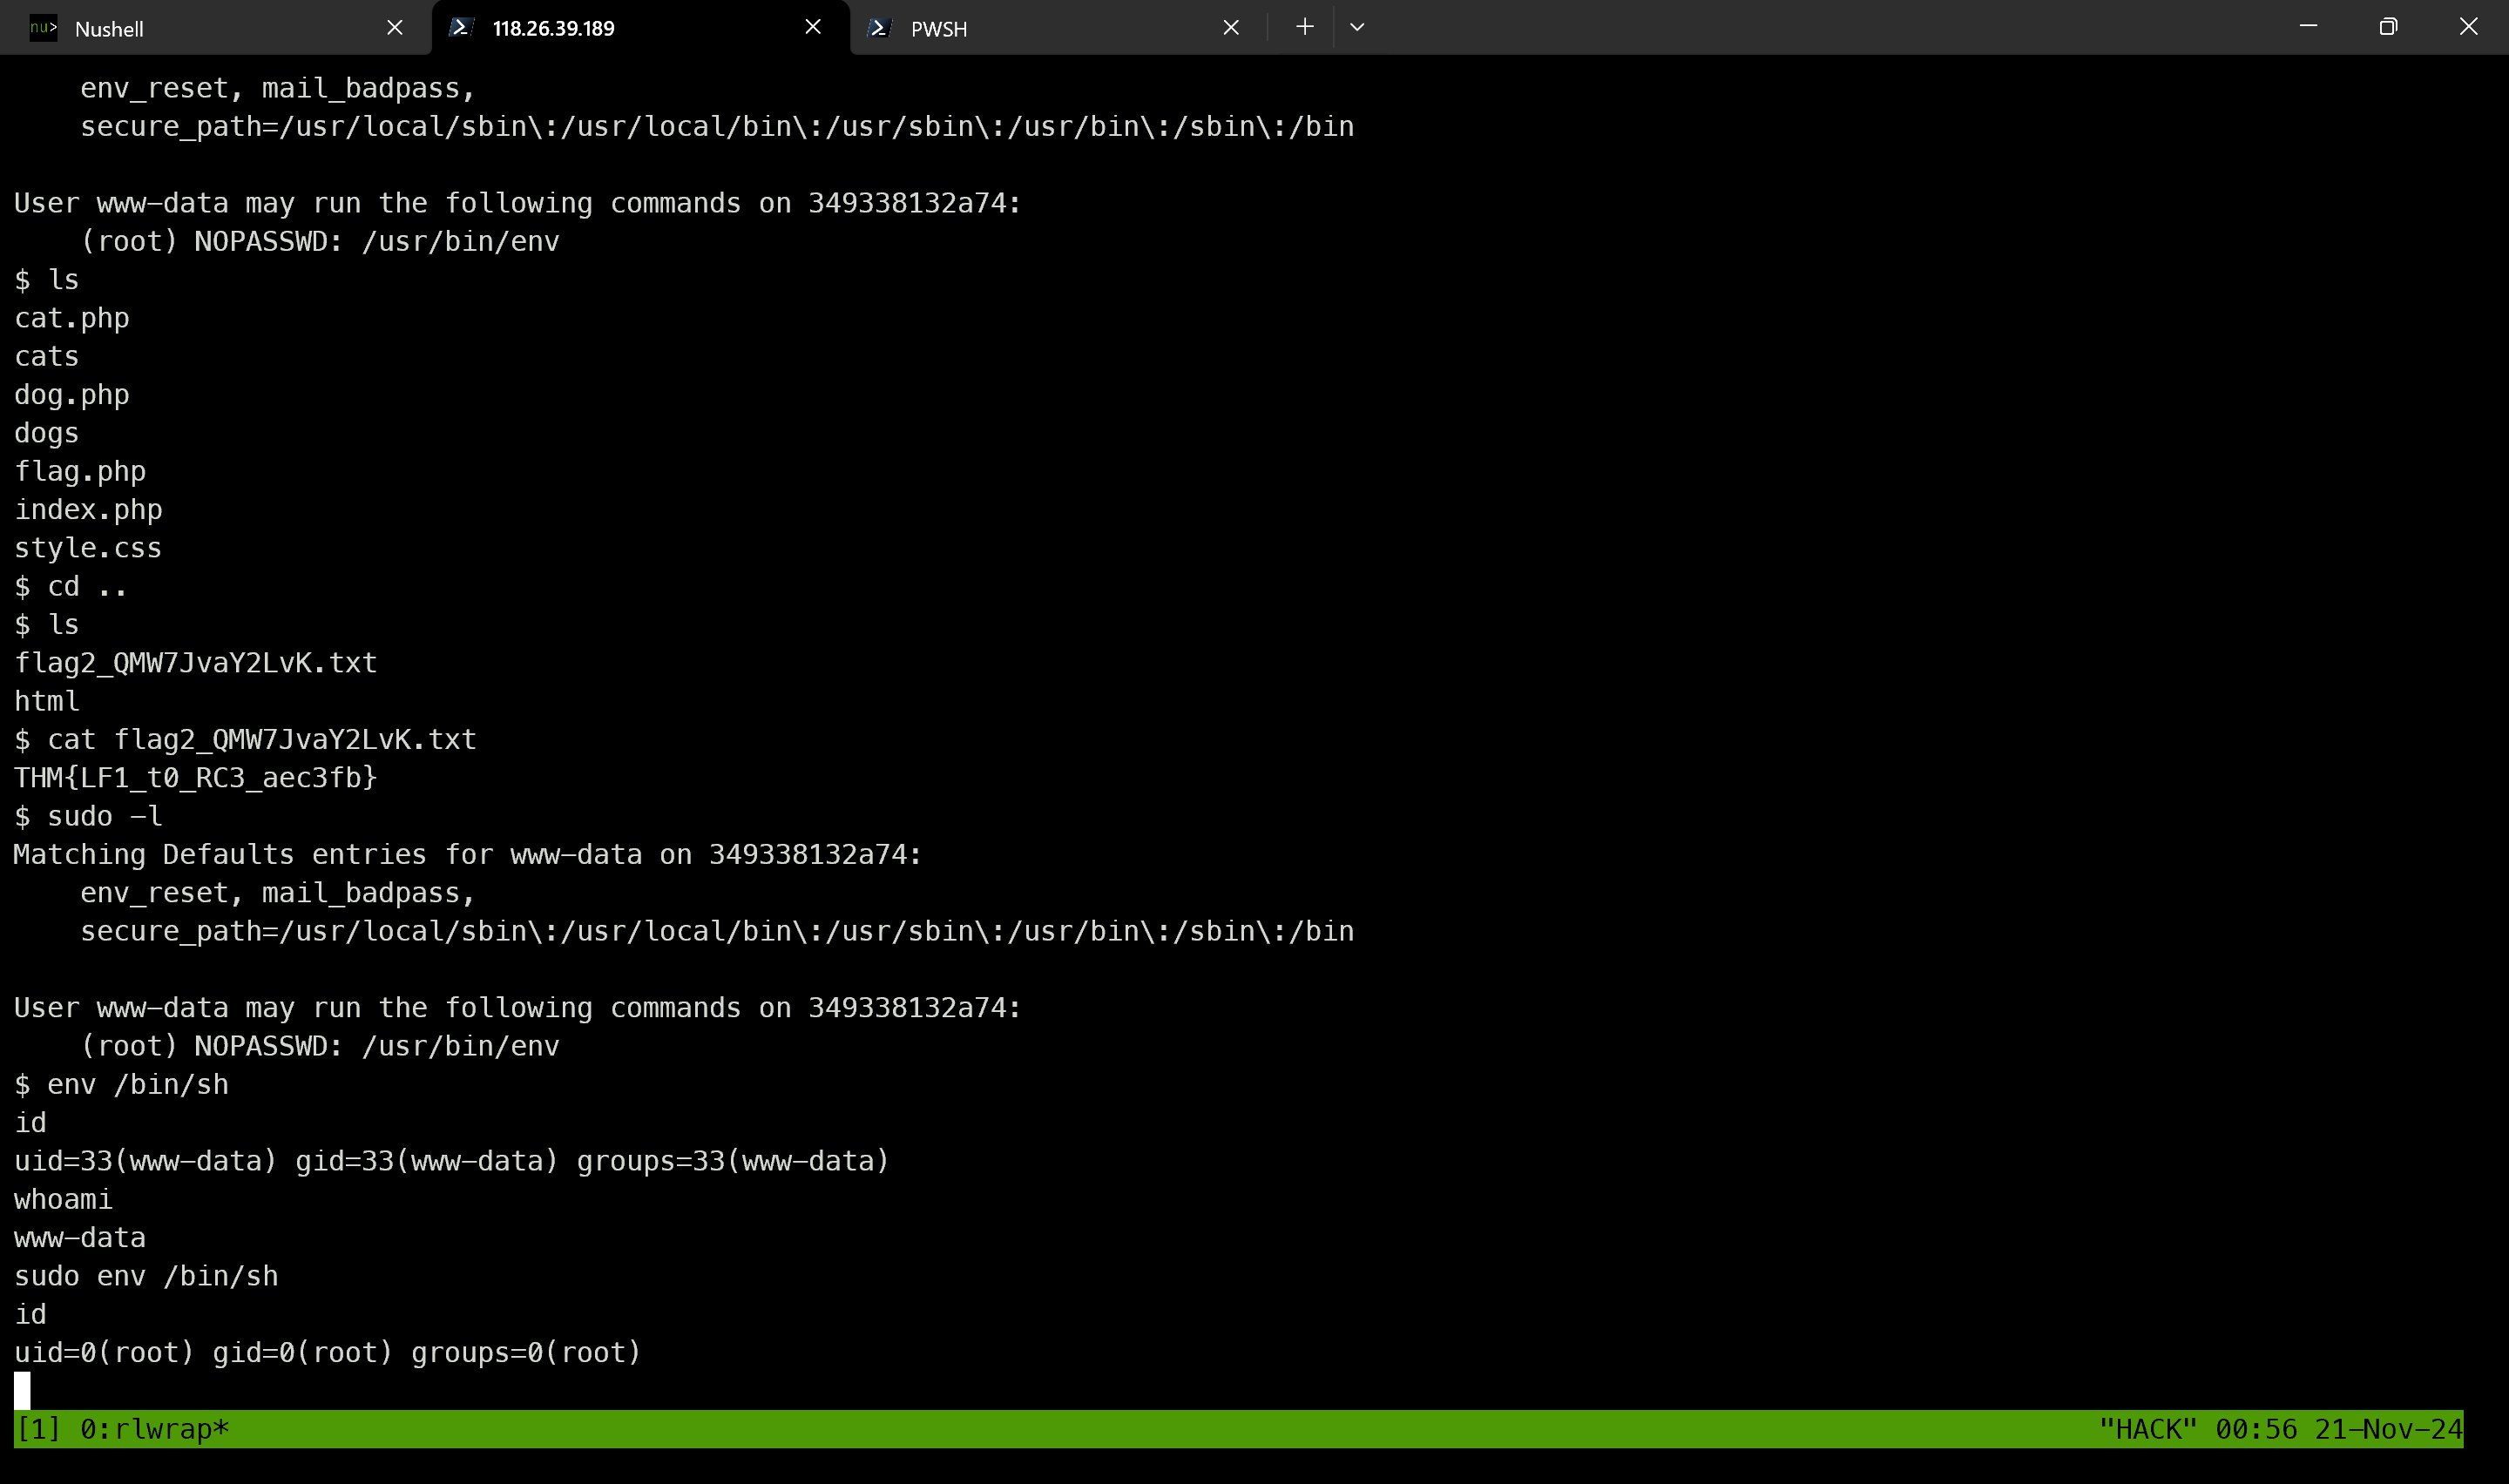The width and height of the screenshot is (2509, 1484).
Task: Click the '$ env /bin/sh' command line
Action: (x=121, y=1085)
